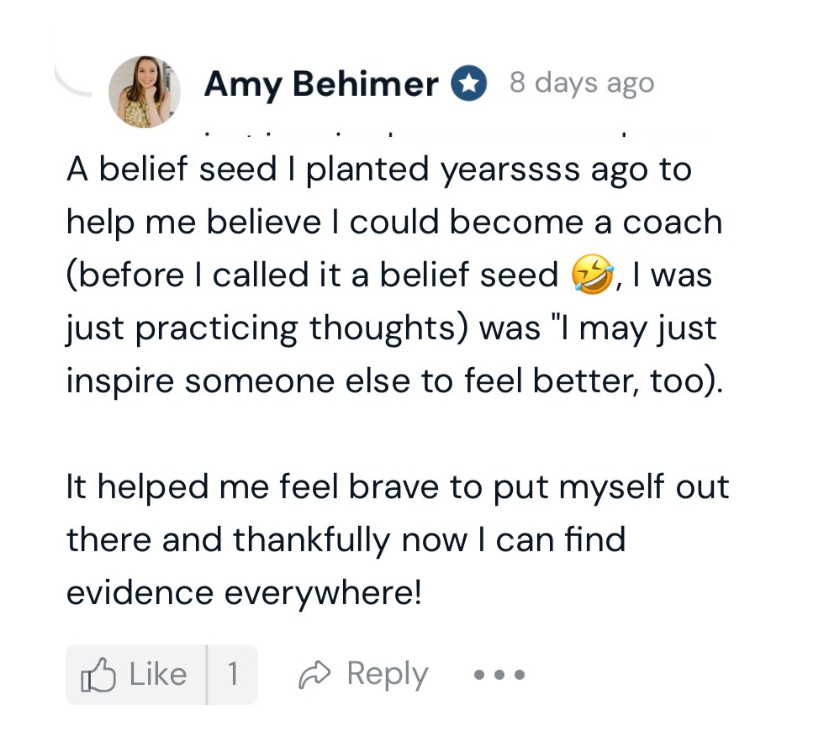This screenshot has height=754, width=818.
Task: Click the laughing emoji in the comment
Action: point(593,276)
